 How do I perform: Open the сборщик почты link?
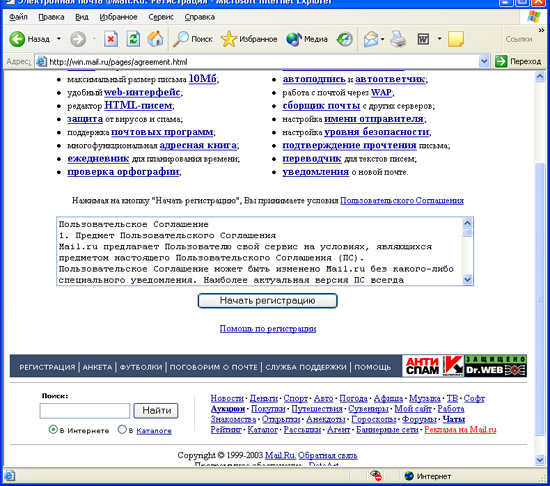tap(321, 106)
